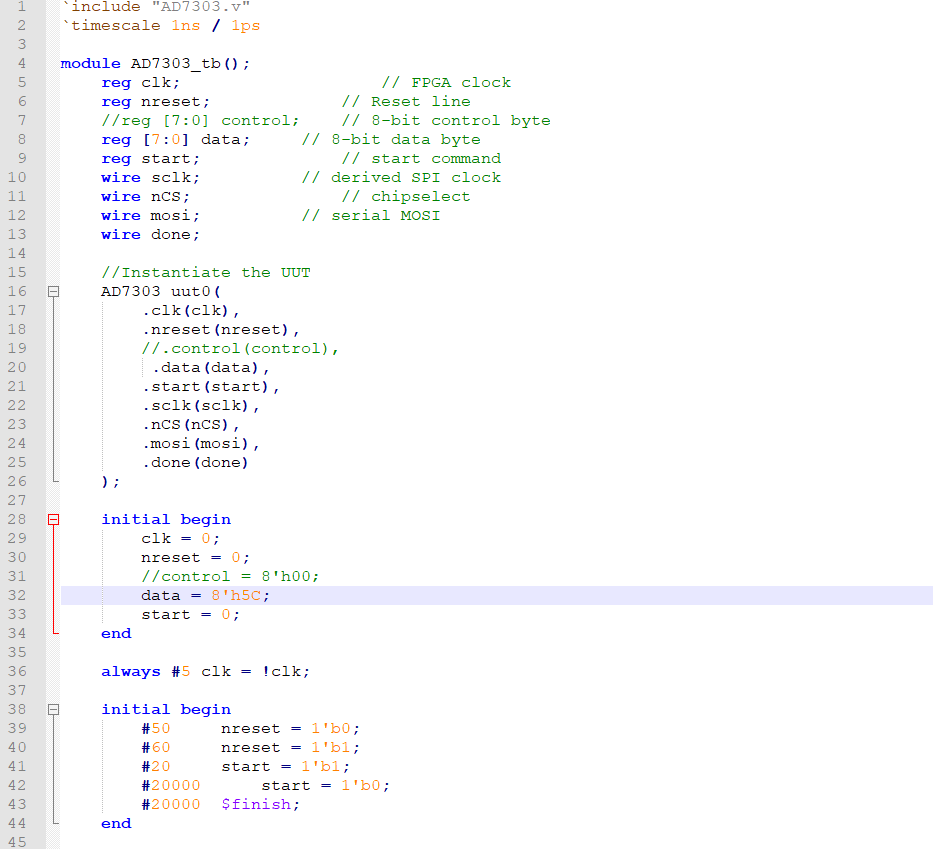This screenshot has height=849, width=933.
Task: Click 'wire done;' declaration
Action: click(x=151, y=235)
